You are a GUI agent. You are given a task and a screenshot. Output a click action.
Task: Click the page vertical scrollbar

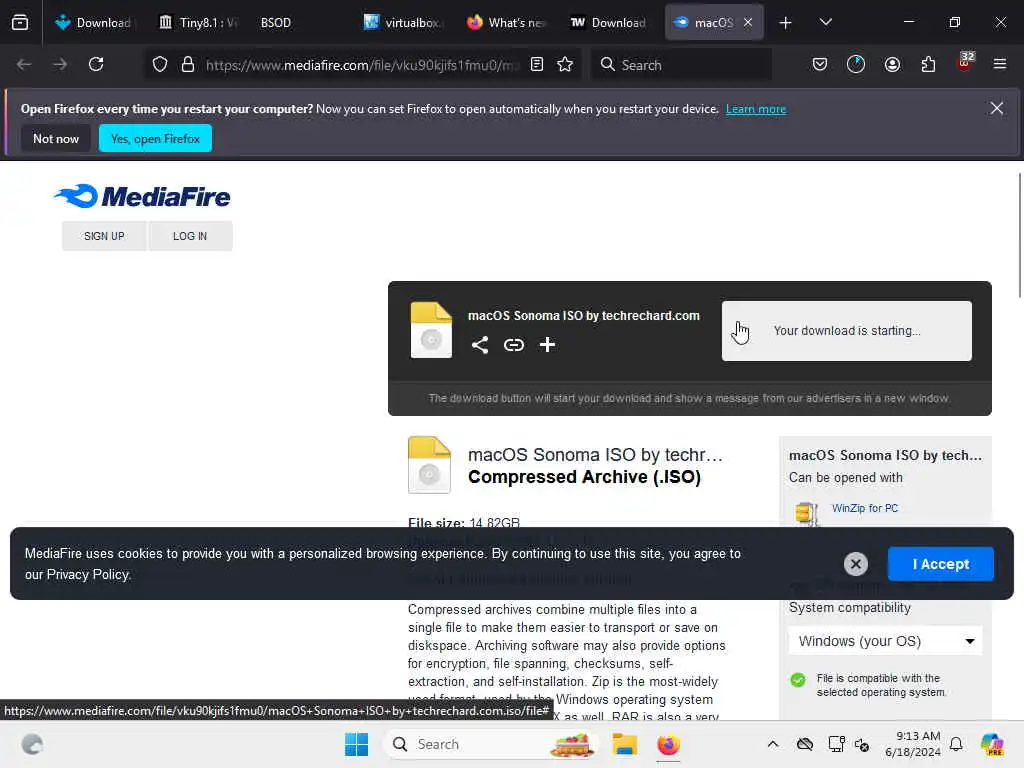[x=1019, y=235]
